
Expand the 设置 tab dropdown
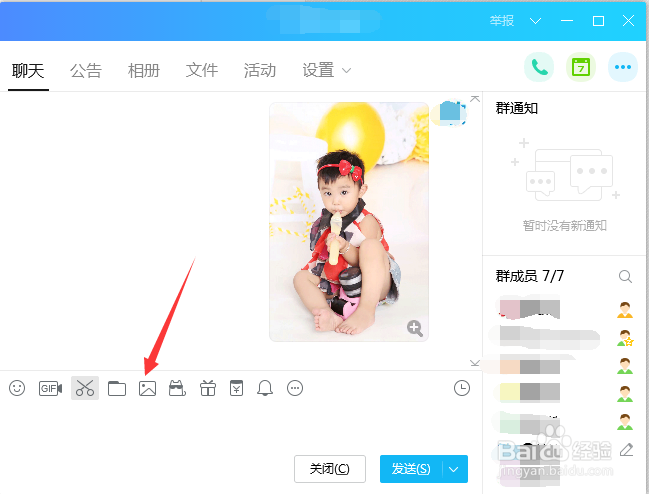[346, 70]
